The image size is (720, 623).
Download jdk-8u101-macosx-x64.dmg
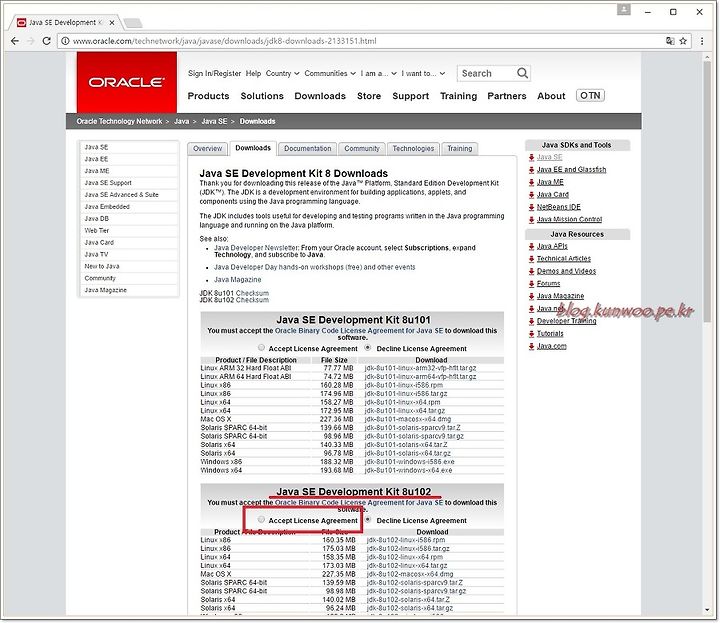tap(408, 419)
